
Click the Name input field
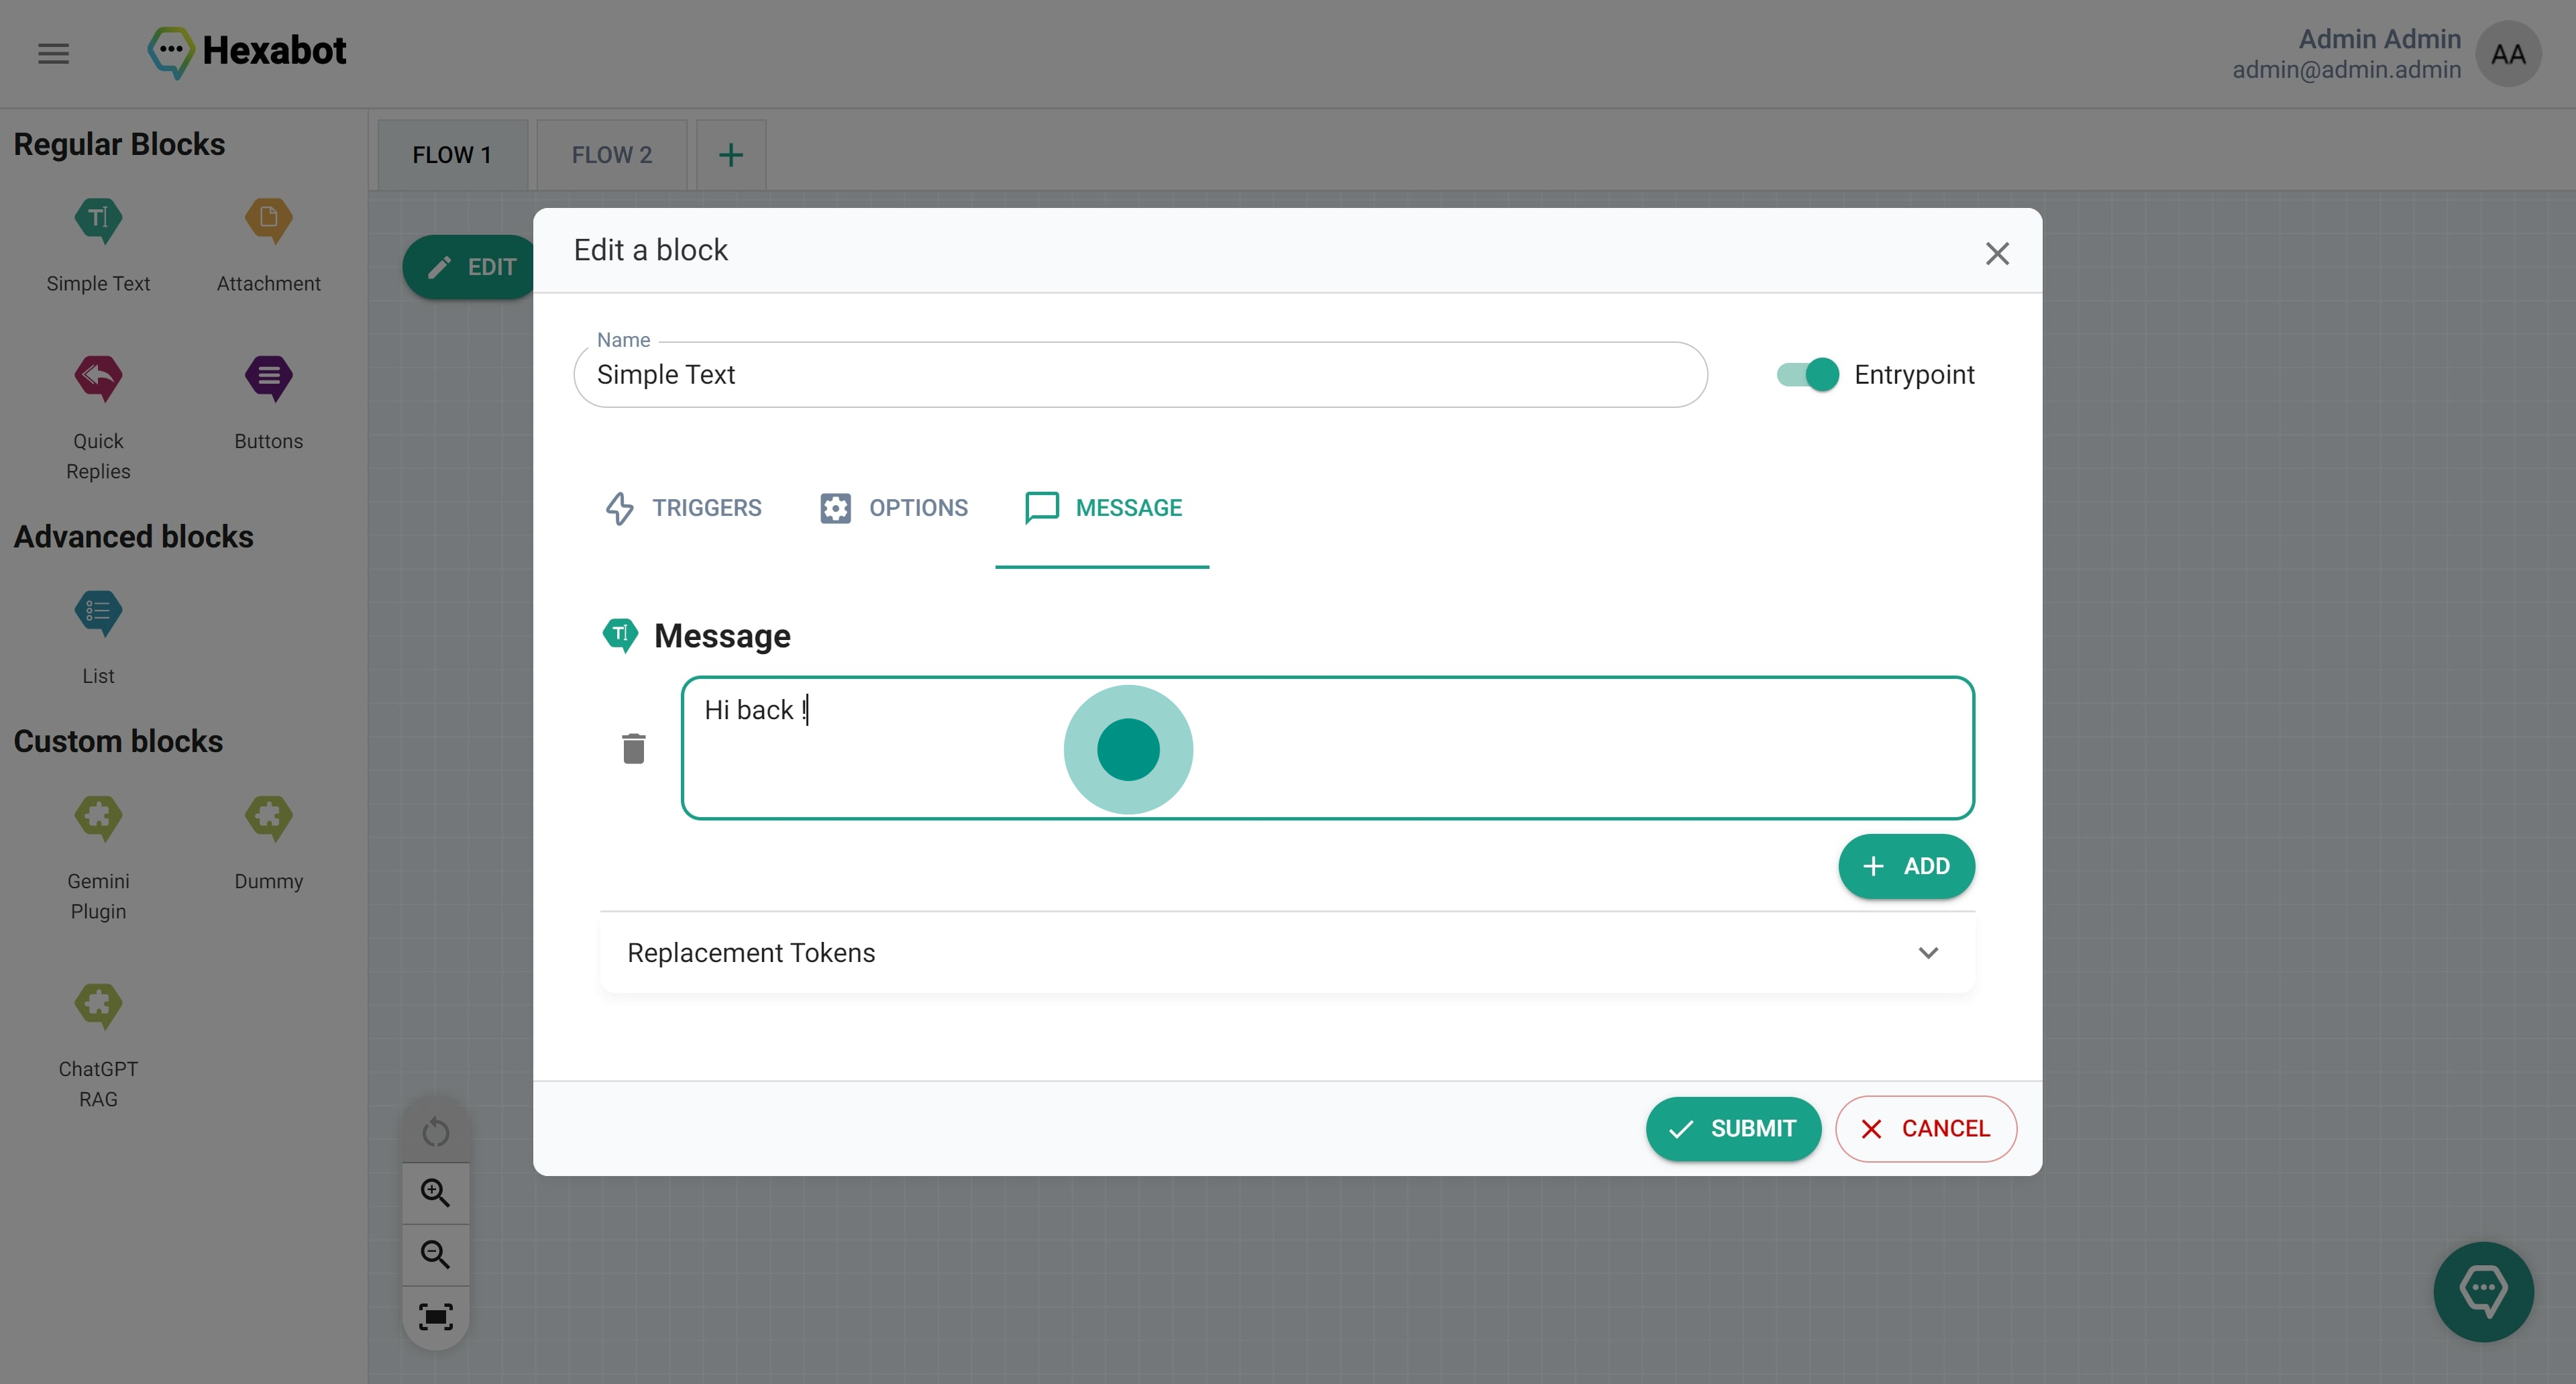[x=1140, y=375]
